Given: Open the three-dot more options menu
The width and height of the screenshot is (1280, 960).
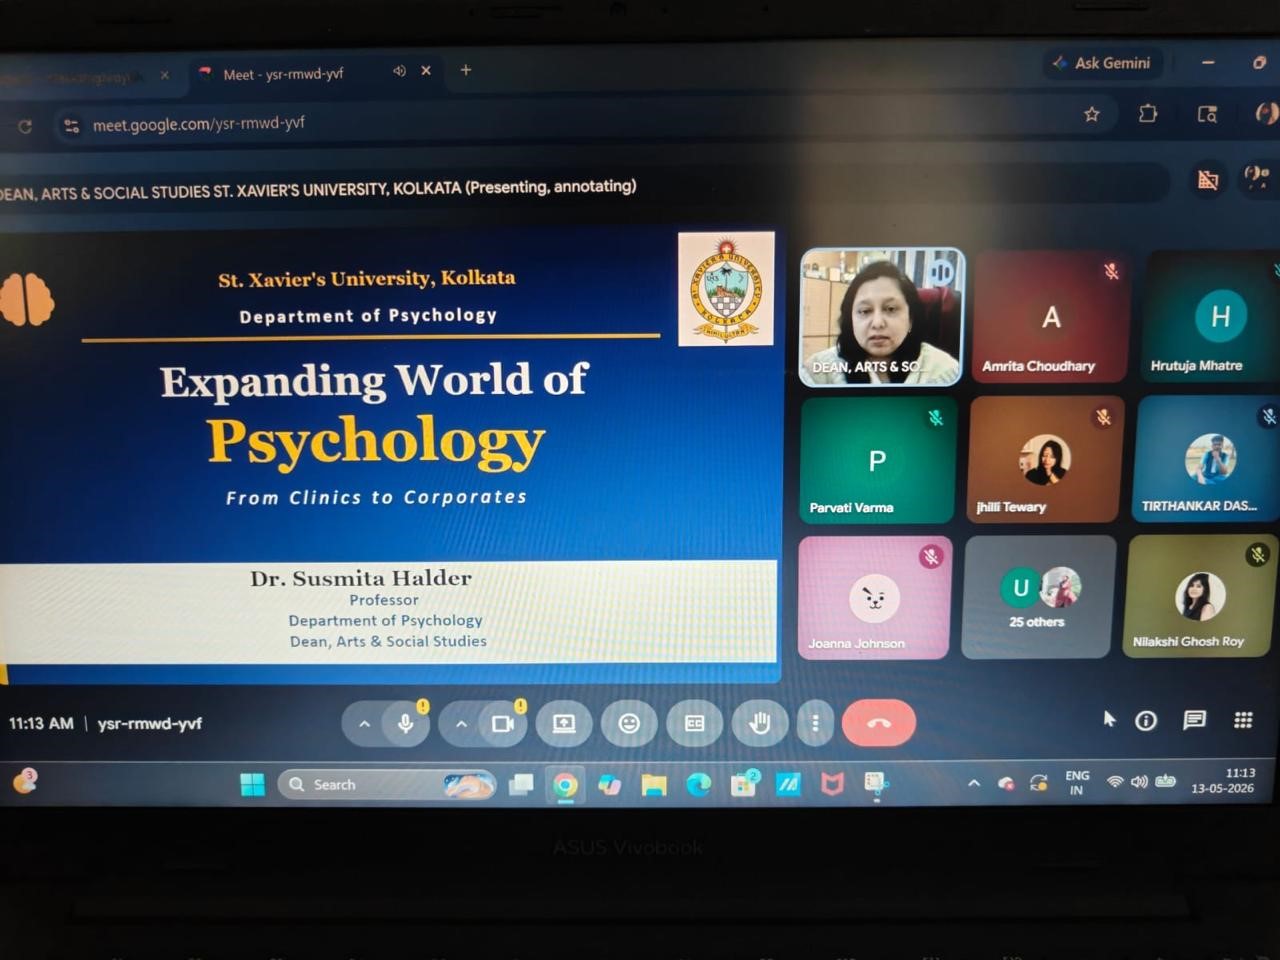Looking at the screenshot, I should tap(815, 723).
